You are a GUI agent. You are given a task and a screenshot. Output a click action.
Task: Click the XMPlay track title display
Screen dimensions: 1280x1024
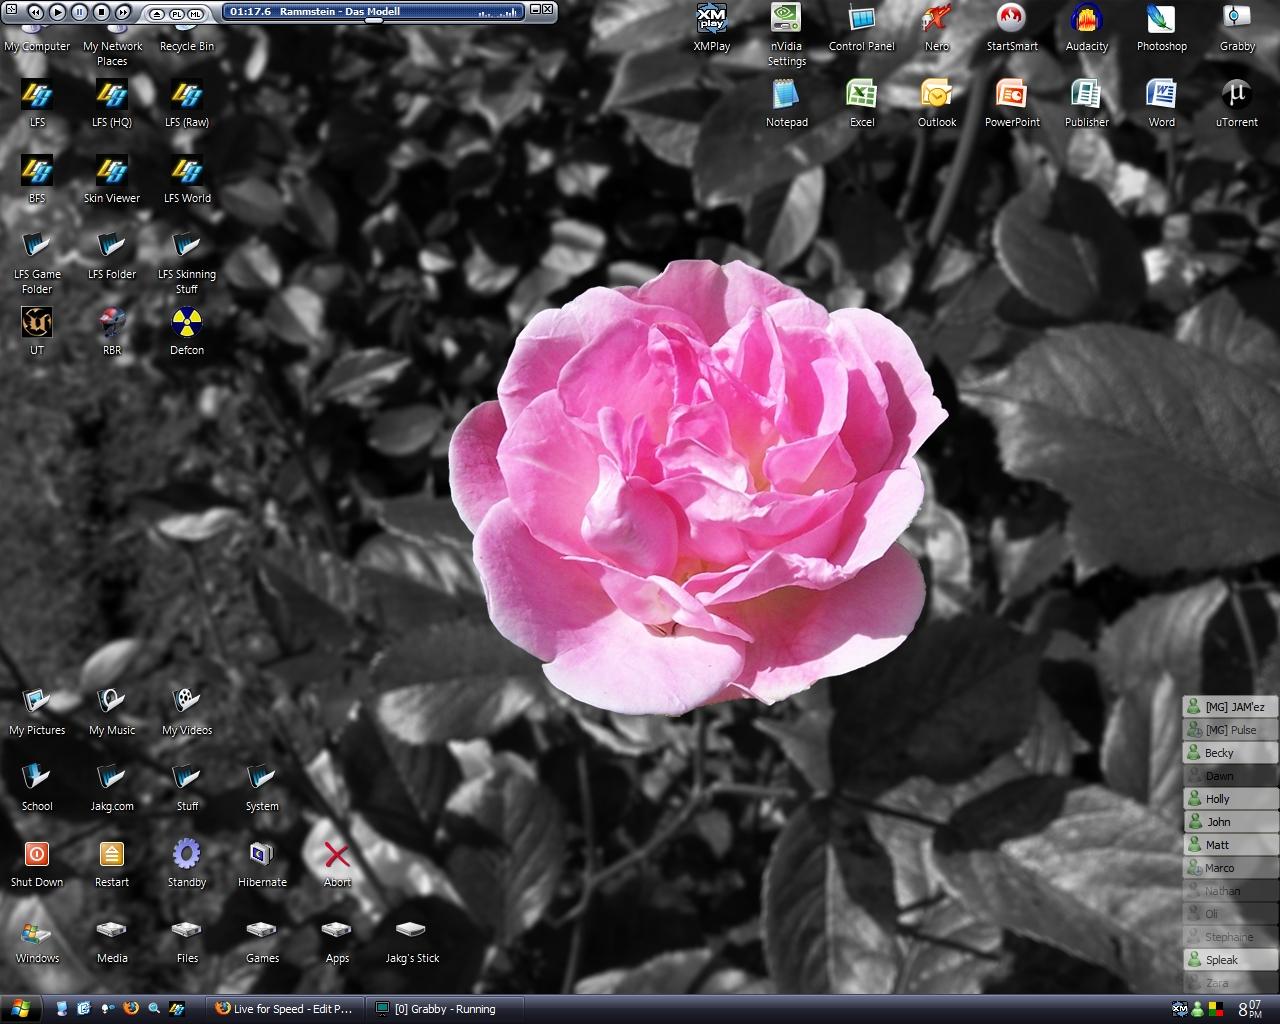tap(340, 11)
